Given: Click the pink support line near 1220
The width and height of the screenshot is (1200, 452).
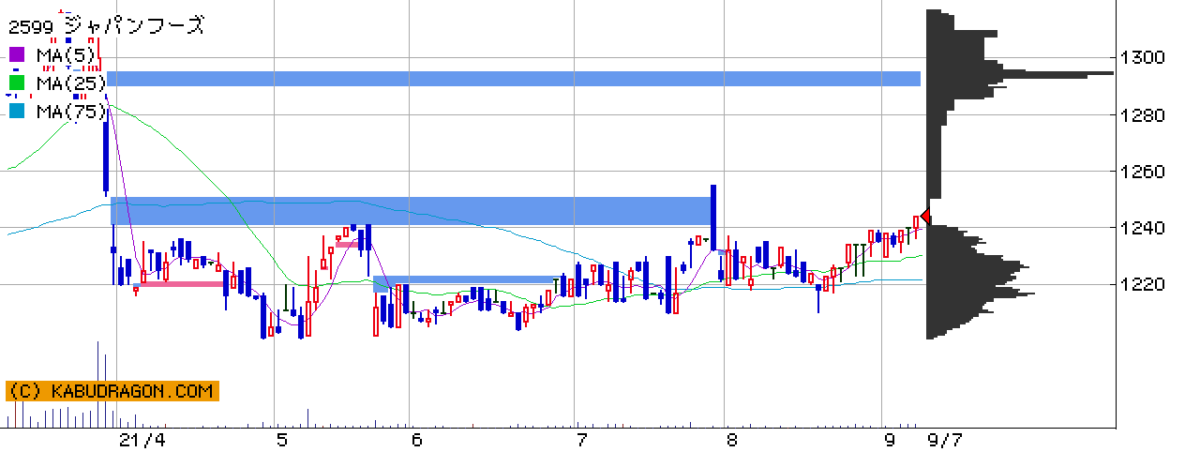Looking at the screenshot, I should click(181, 284).
